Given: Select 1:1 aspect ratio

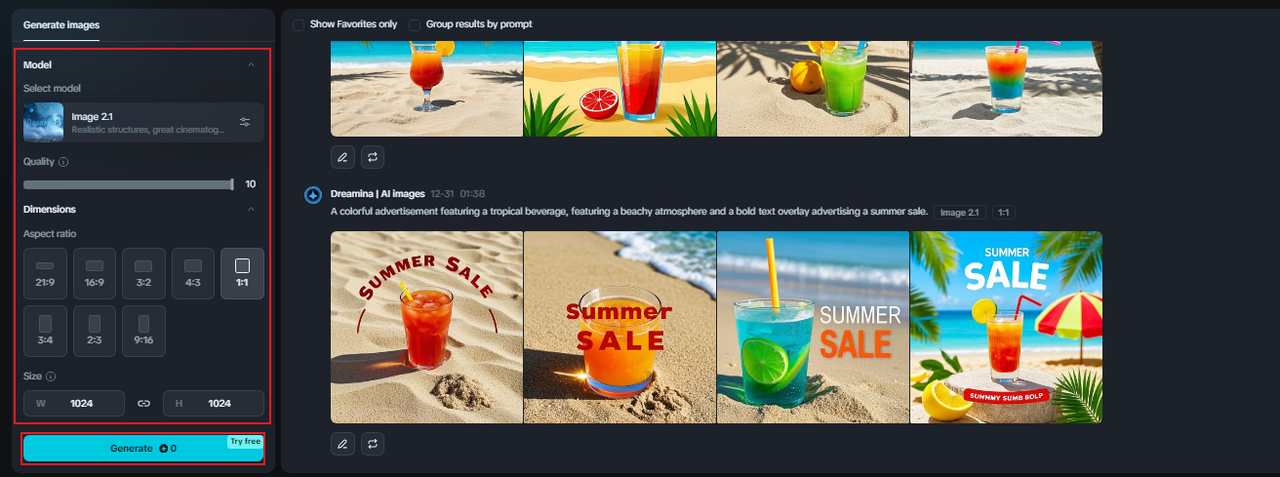Looking at the screenshot, I should 242,273.
